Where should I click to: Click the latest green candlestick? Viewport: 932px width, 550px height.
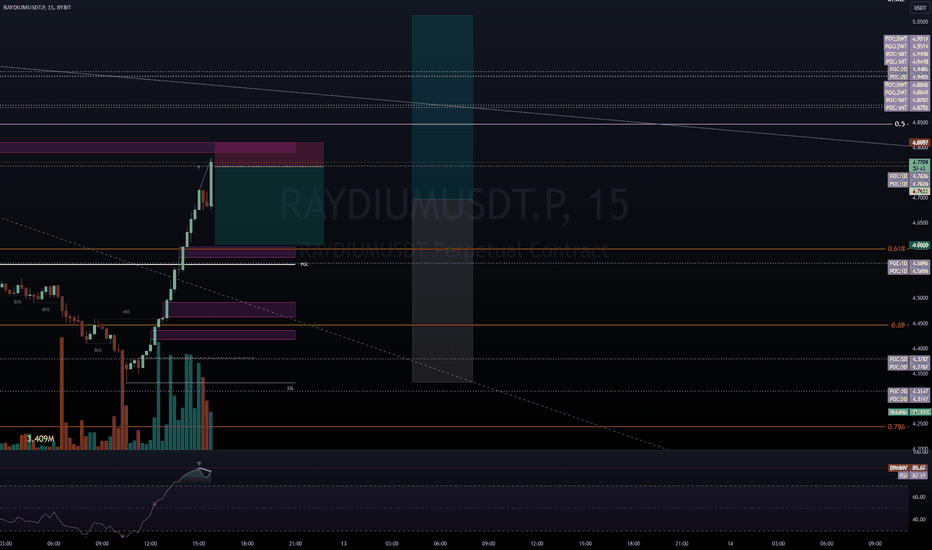211,184
